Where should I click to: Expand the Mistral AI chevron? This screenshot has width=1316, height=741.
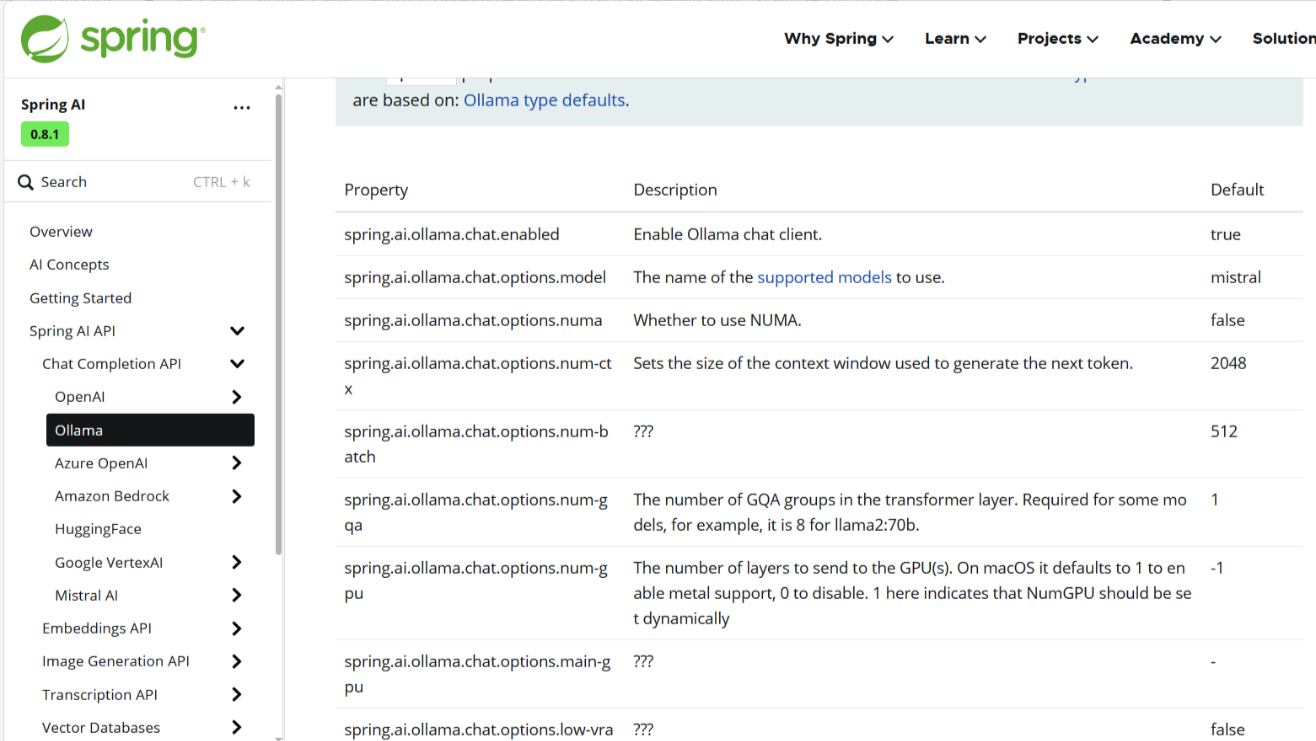tap(237, 595)
